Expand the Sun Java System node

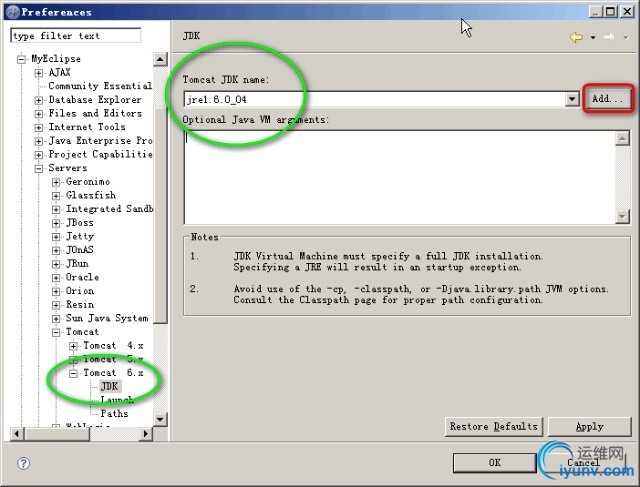(56, 319)
